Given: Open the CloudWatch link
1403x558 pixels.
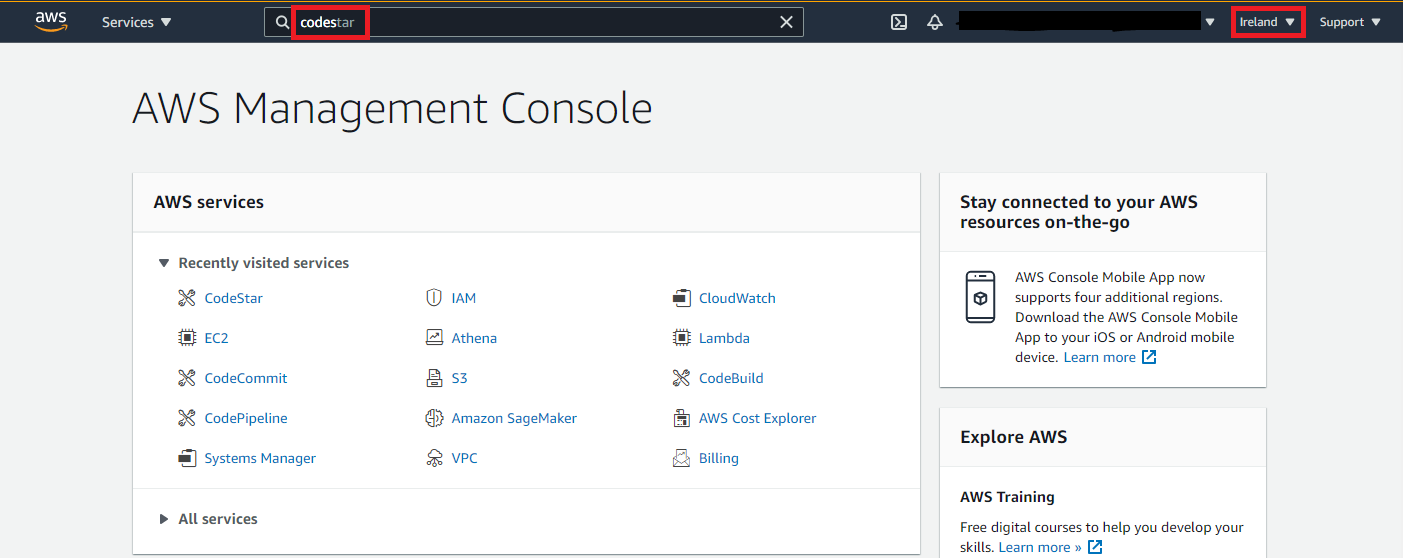Looking at the screenshot, I should click(x=737, y=298).
